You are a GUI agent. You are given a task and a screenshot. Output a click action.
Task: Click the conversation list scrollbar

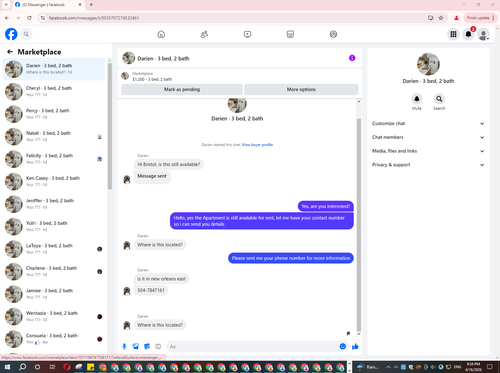point(110,126)
